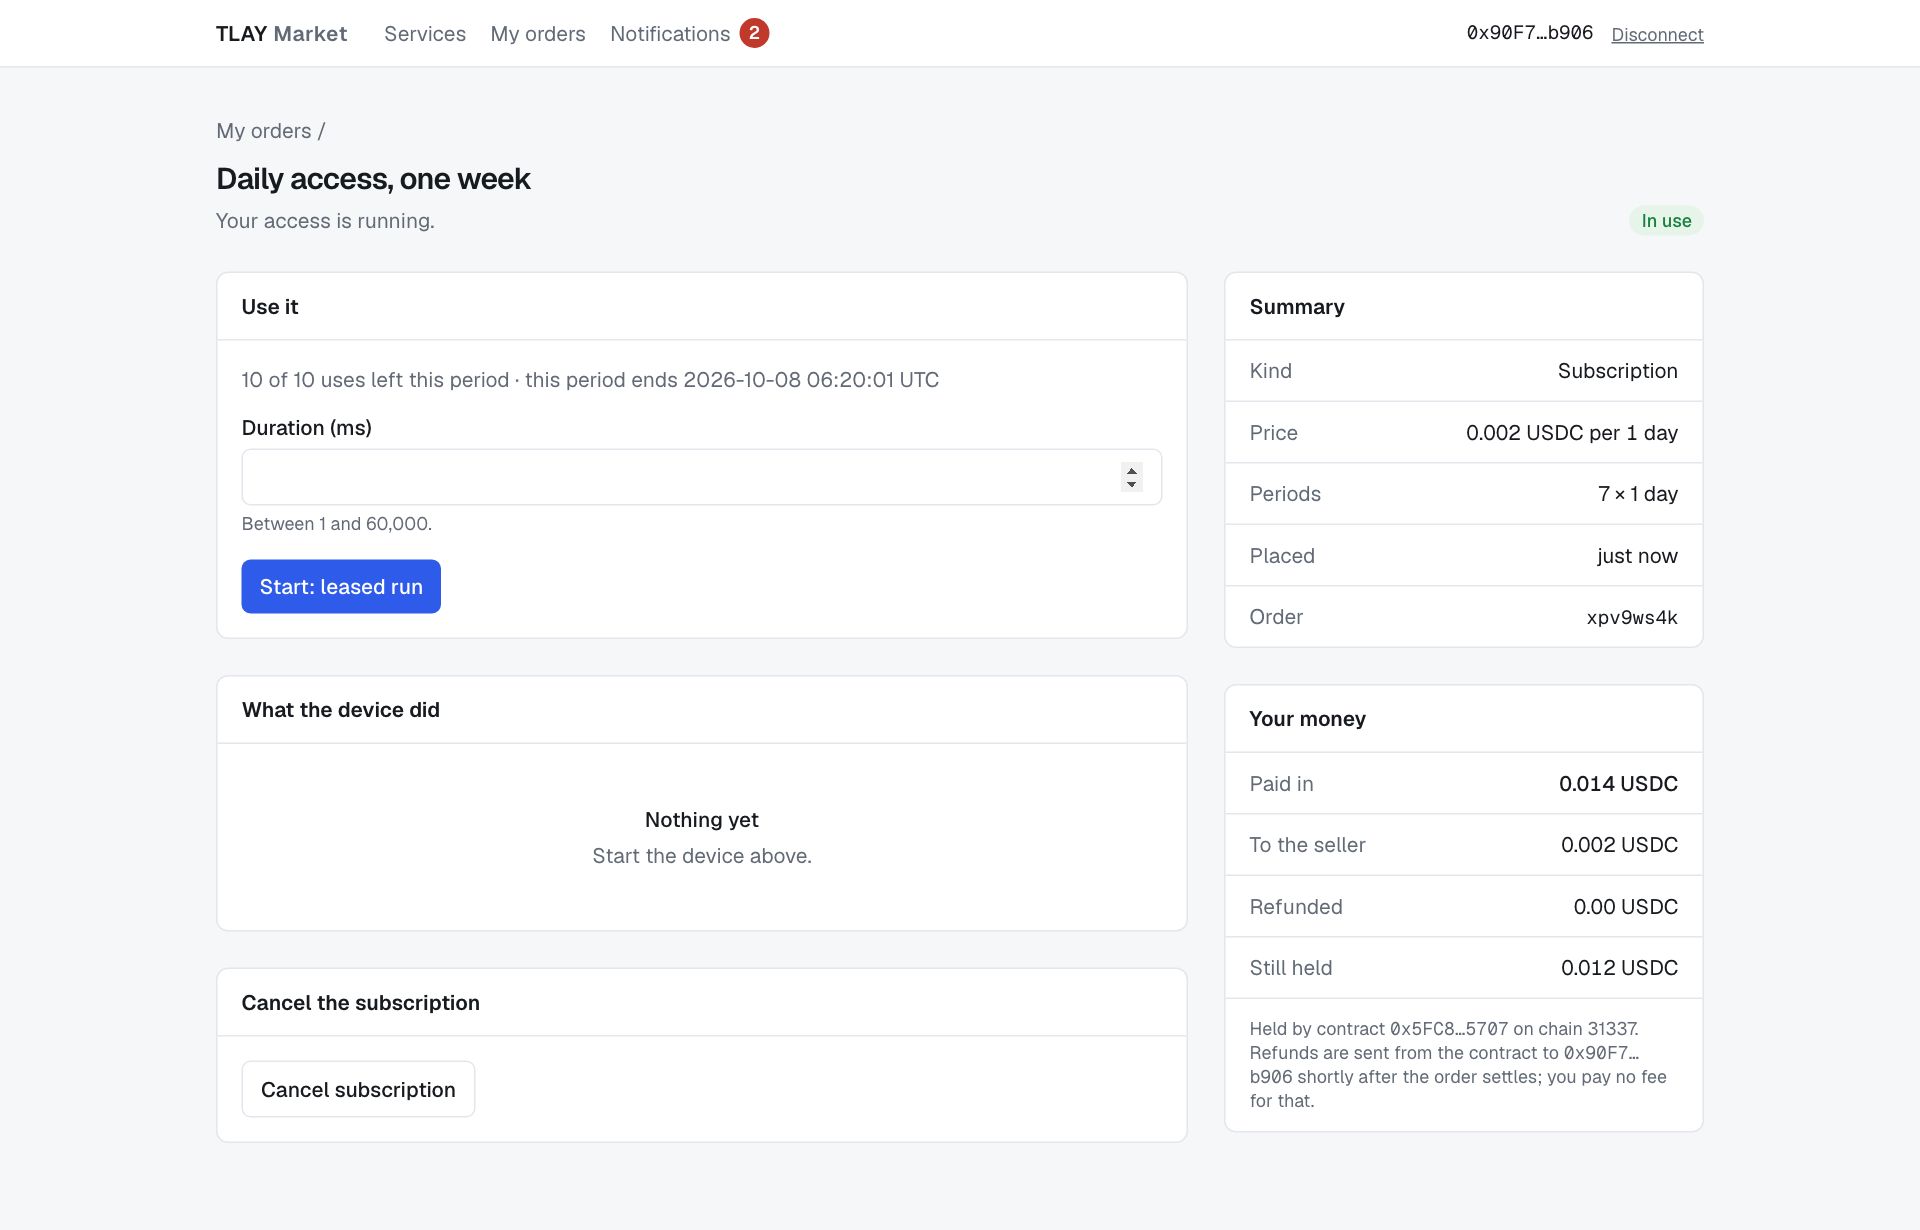Go to the Services menu
1920x1230 pixels.
click(425, 34)
